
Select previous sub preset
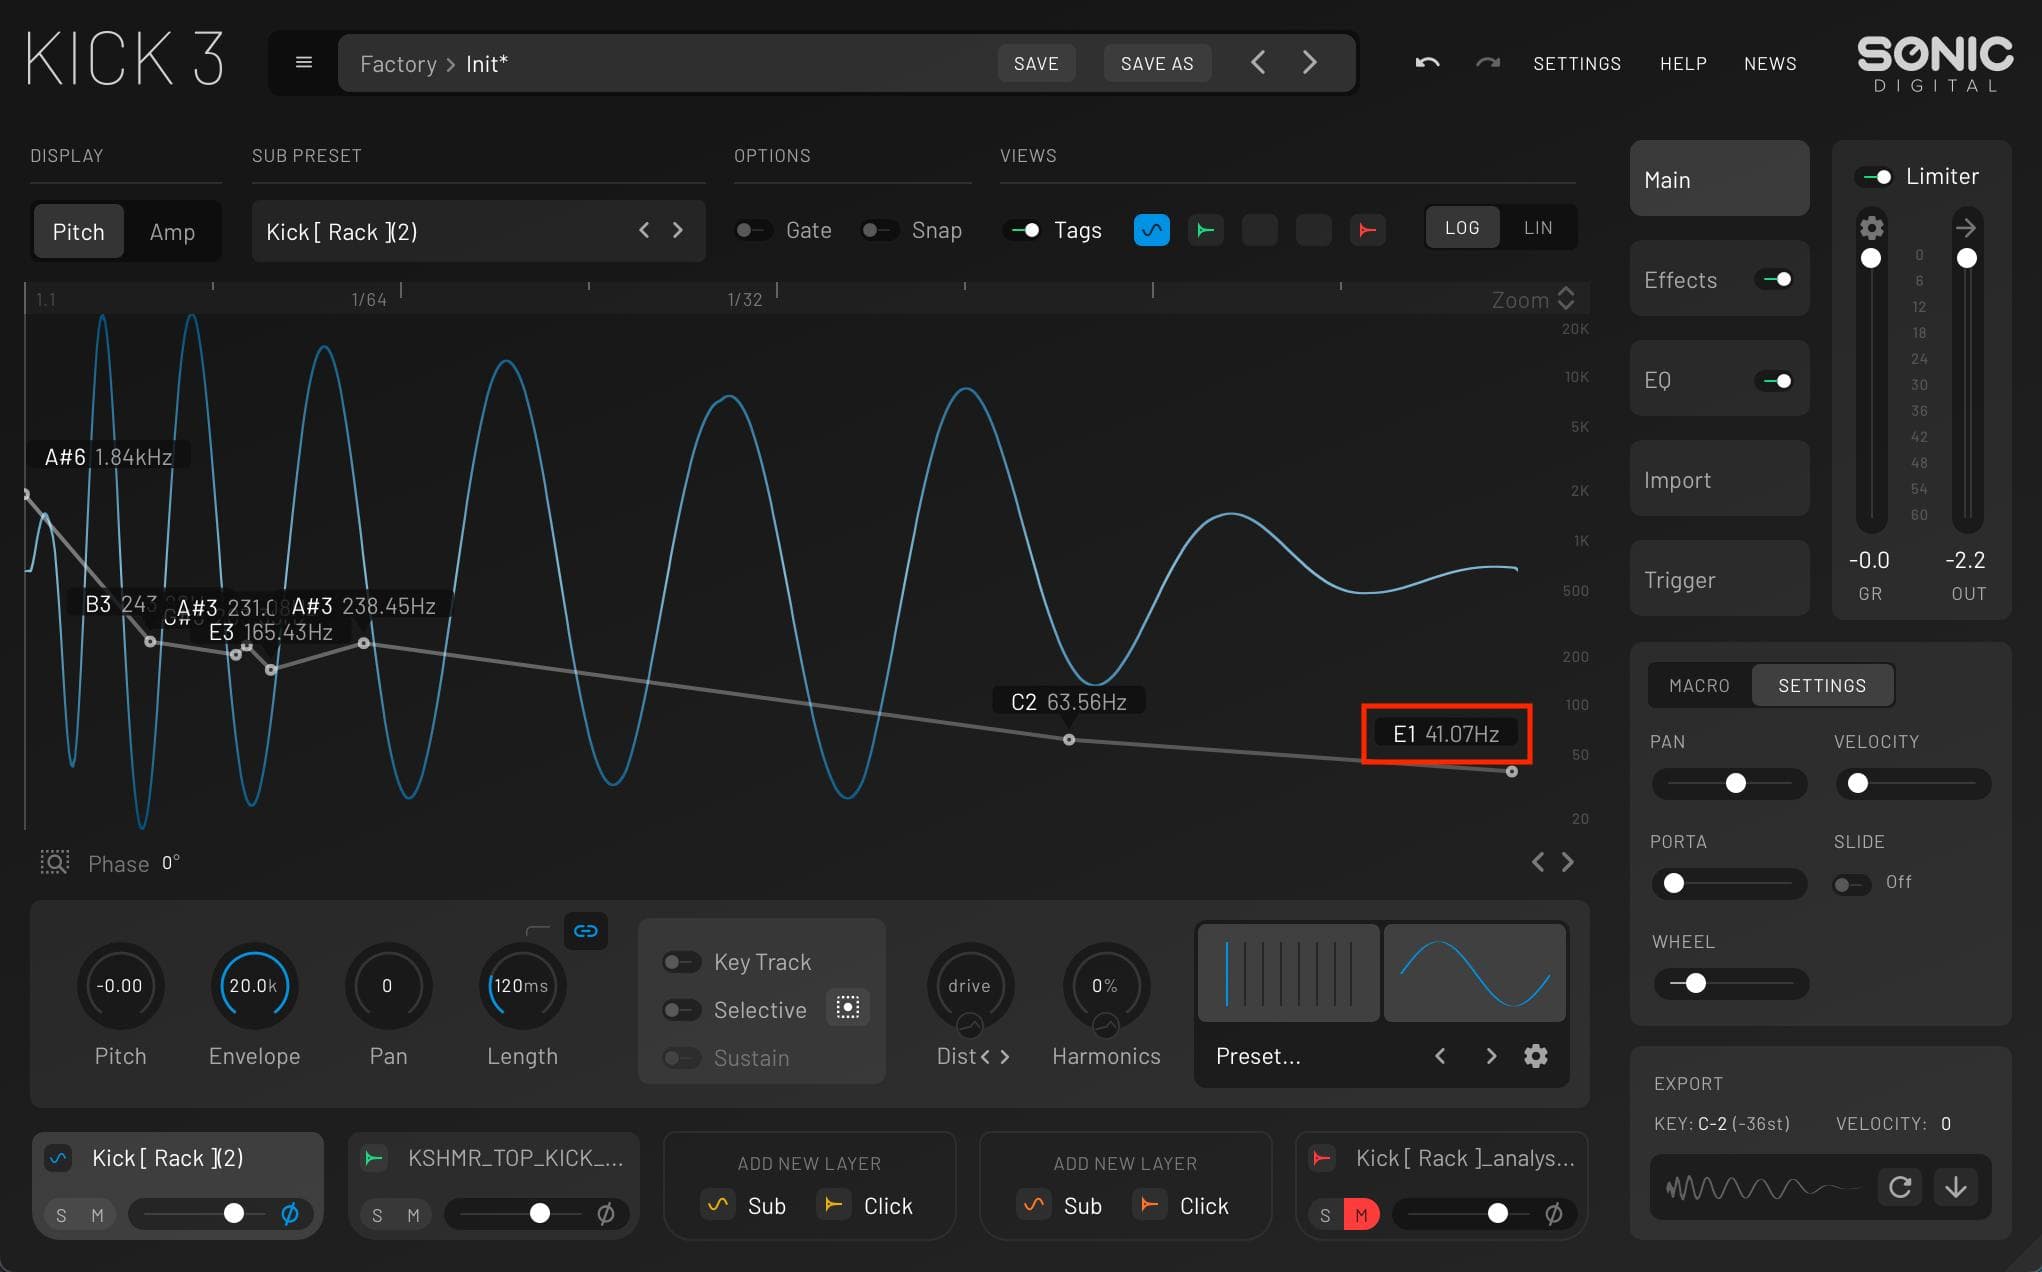[644, 230]
